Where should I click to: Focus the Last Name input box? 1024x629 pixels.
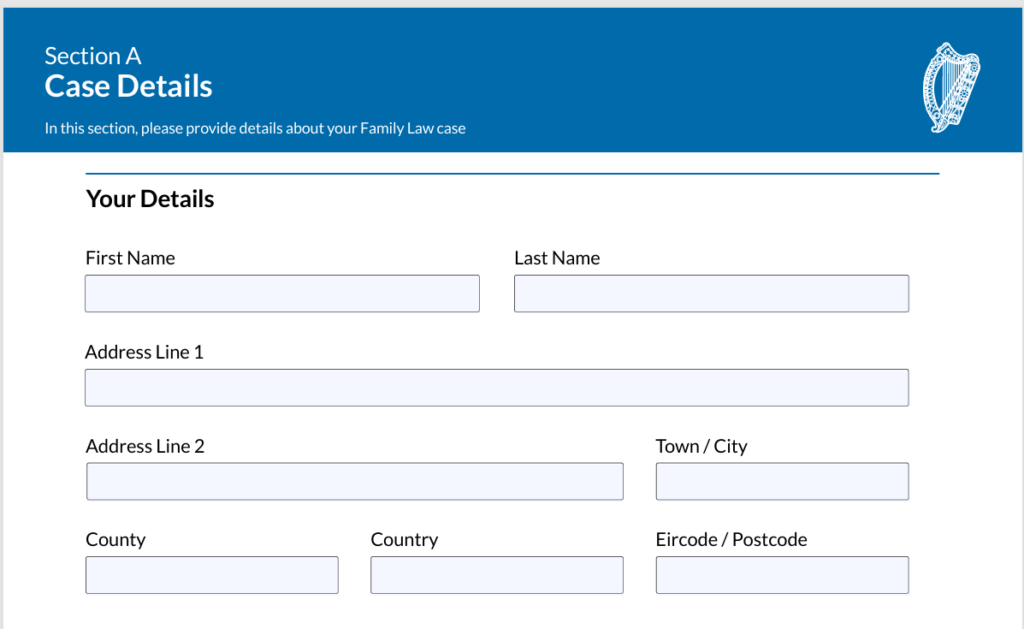[x=711, y=294]
